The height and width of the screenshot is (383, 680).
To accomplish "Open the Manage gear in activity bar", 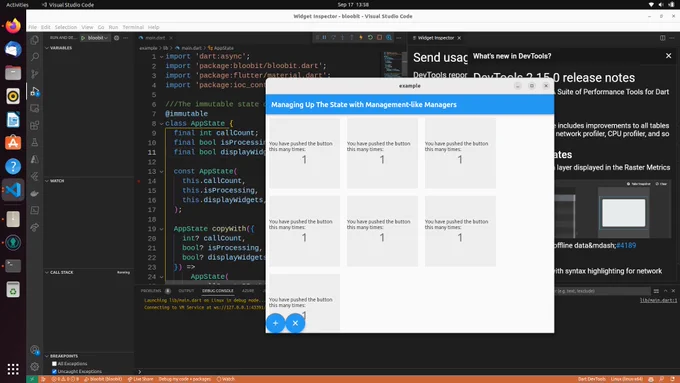I will 35,367.
